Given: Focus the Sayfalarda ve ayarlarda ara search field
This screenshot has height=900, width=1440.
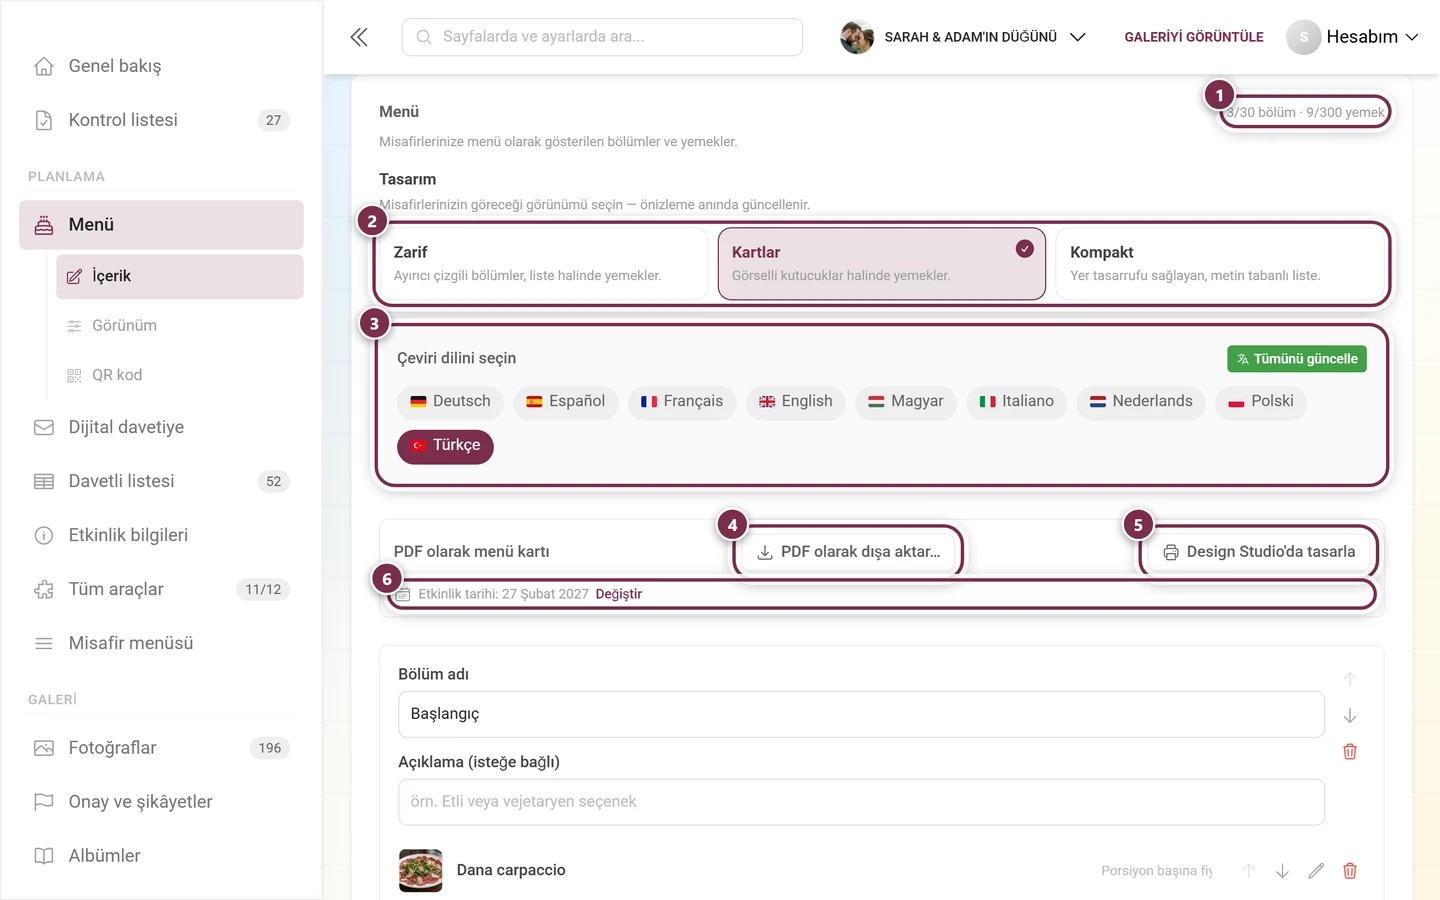Looking at the screenshot, I should click(x=602, y=37).
